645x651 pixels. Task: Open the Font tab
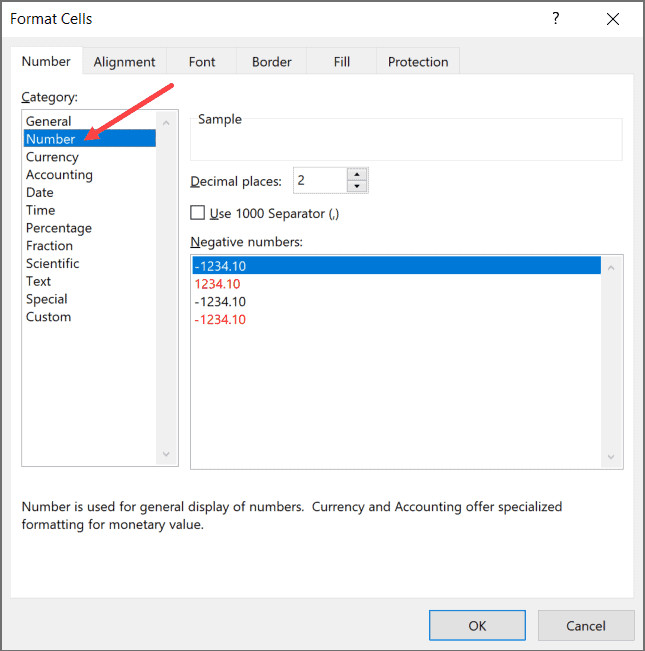tap(202, 62)
